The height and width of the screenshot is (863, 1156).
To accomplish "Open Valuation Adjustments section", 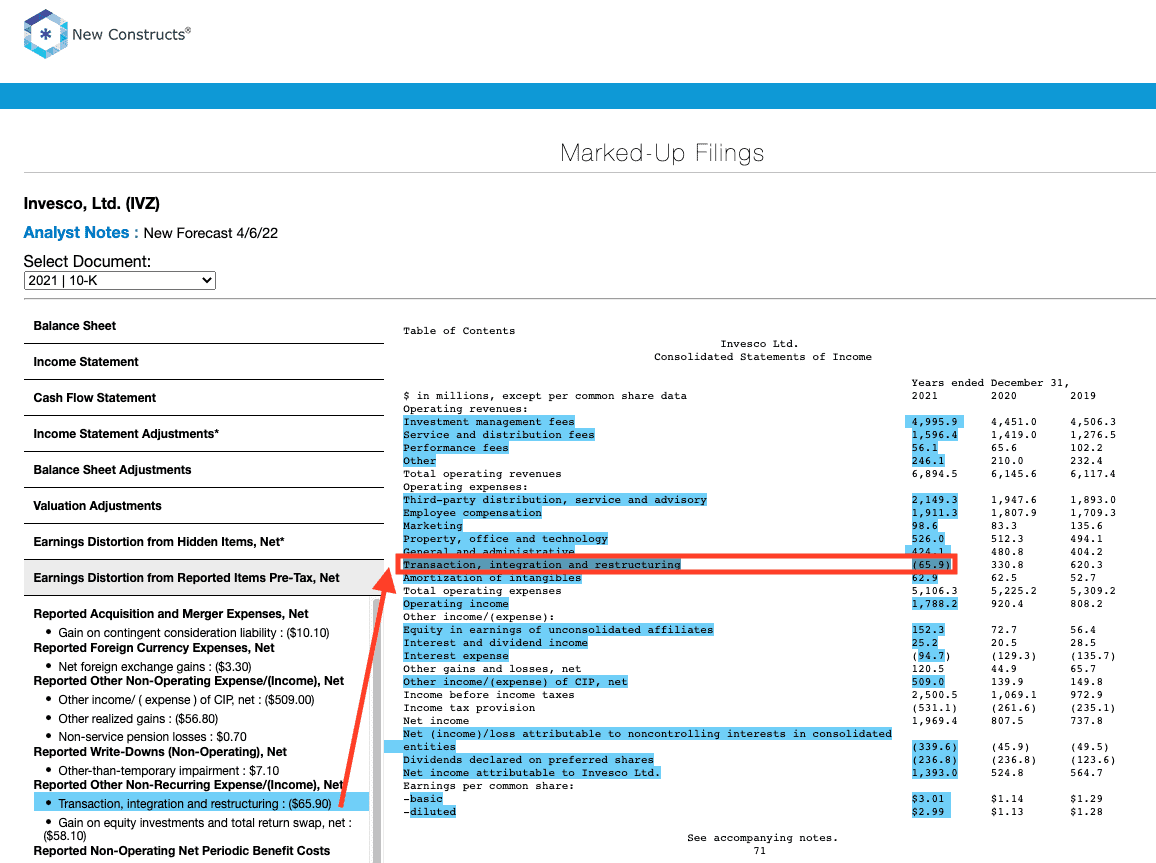I will (203, 506).
